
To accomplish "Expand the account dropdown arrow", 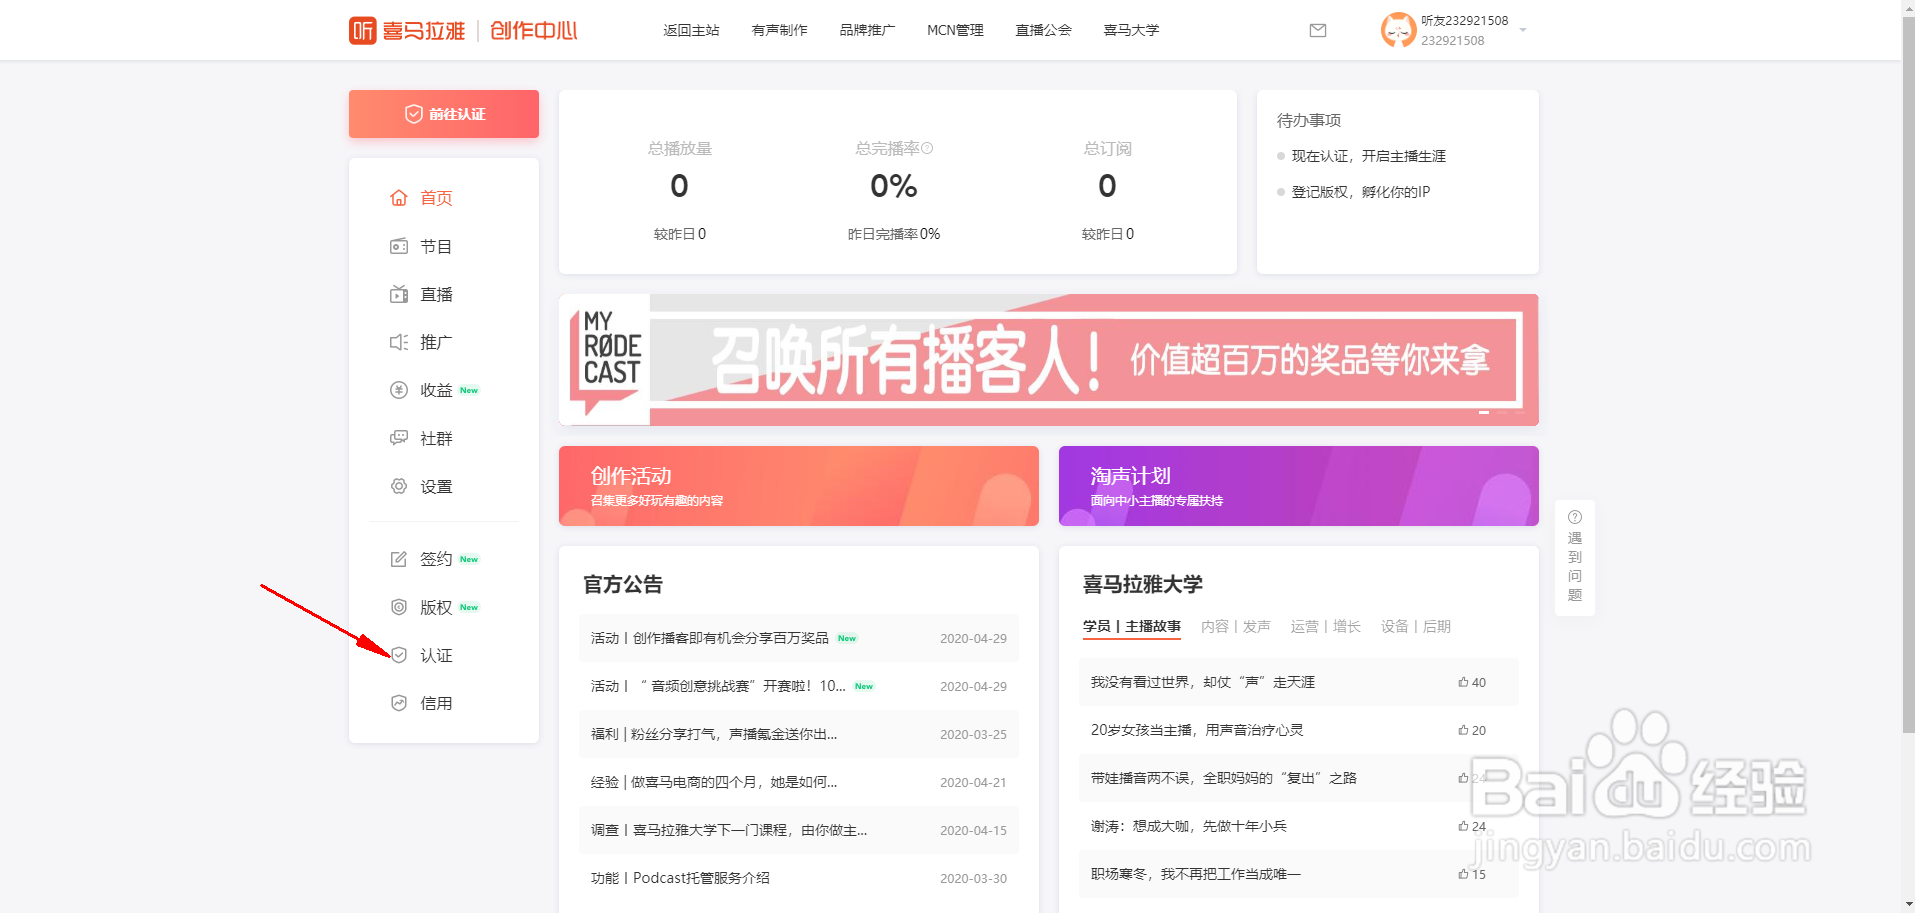I will pos(1523,30).
